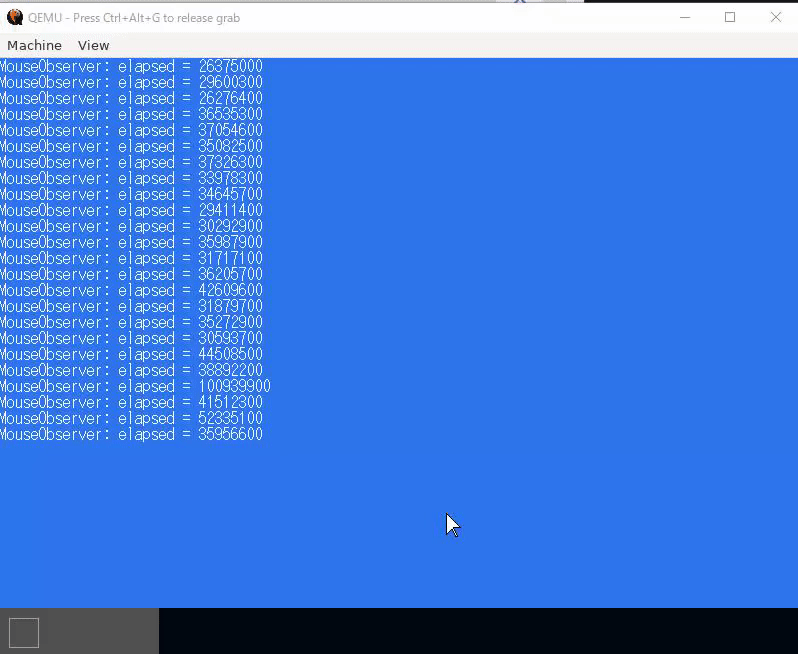Image resolution: width=798 pixels, height=654 pixels.
Task: Click the line reading elapsed = 100939900
Action: point(135,387)
